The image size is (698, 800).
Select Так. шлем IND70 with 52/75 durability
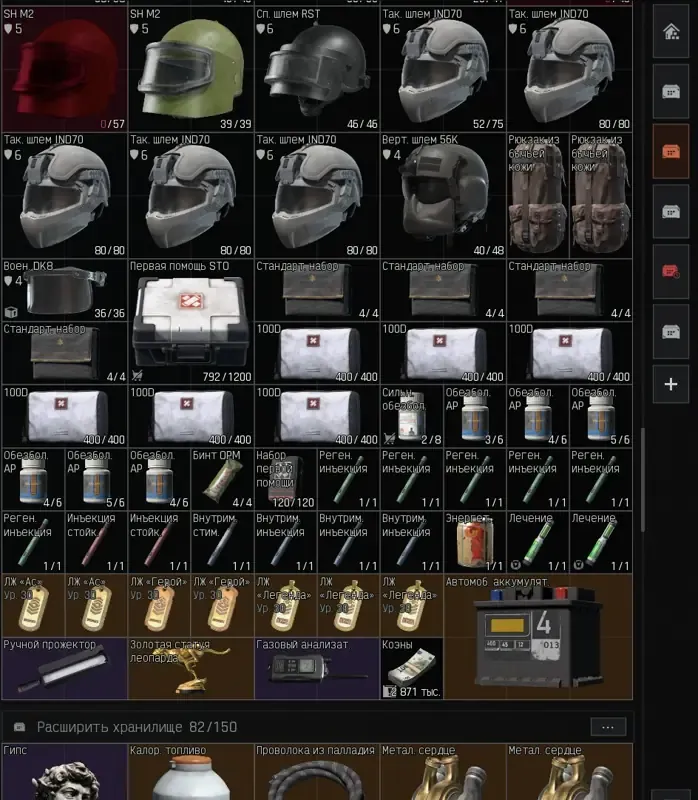click(x=443, y=69)
